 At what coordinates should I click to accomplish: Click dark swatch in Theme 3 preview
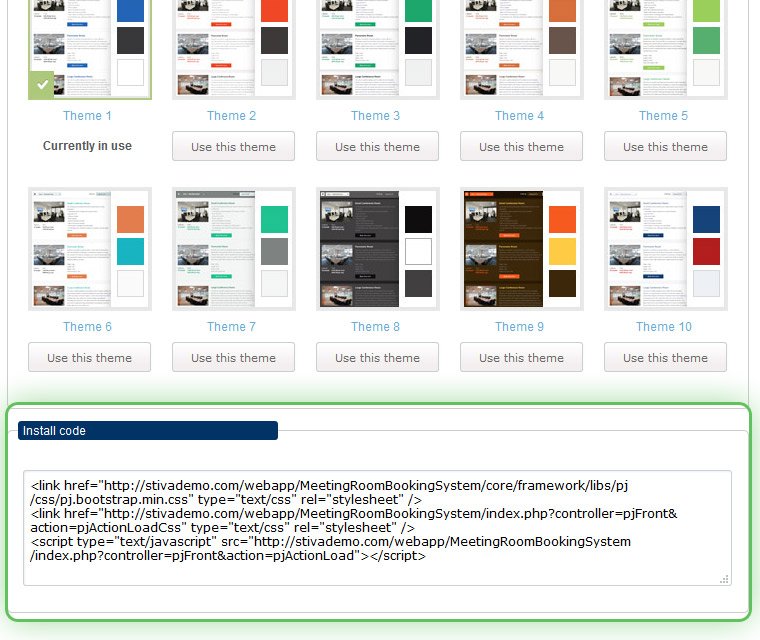418,40
